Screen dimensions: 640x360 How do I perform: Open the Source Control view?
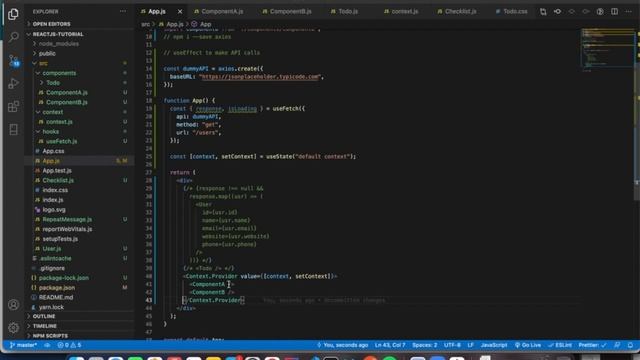(x=13, y=60)
